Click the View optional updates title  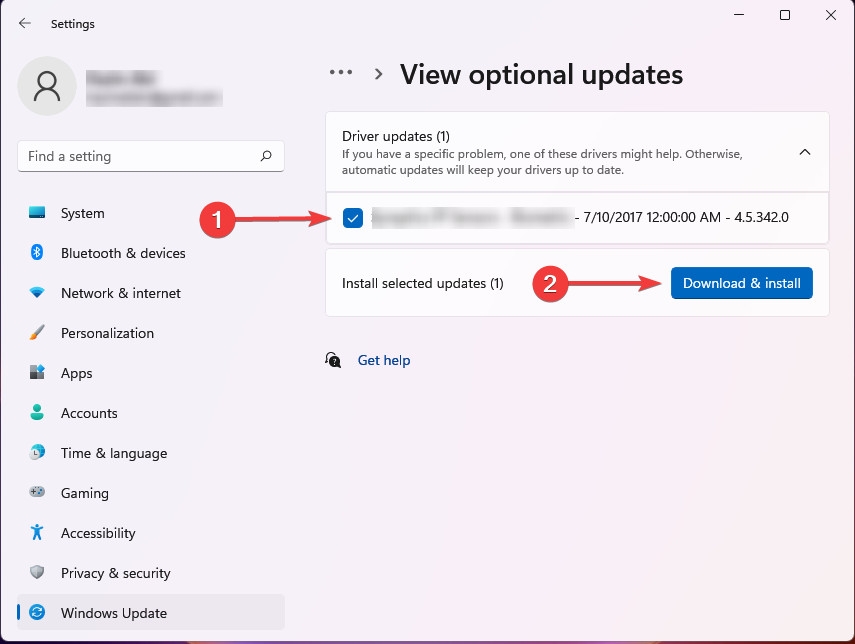[541, 74]
